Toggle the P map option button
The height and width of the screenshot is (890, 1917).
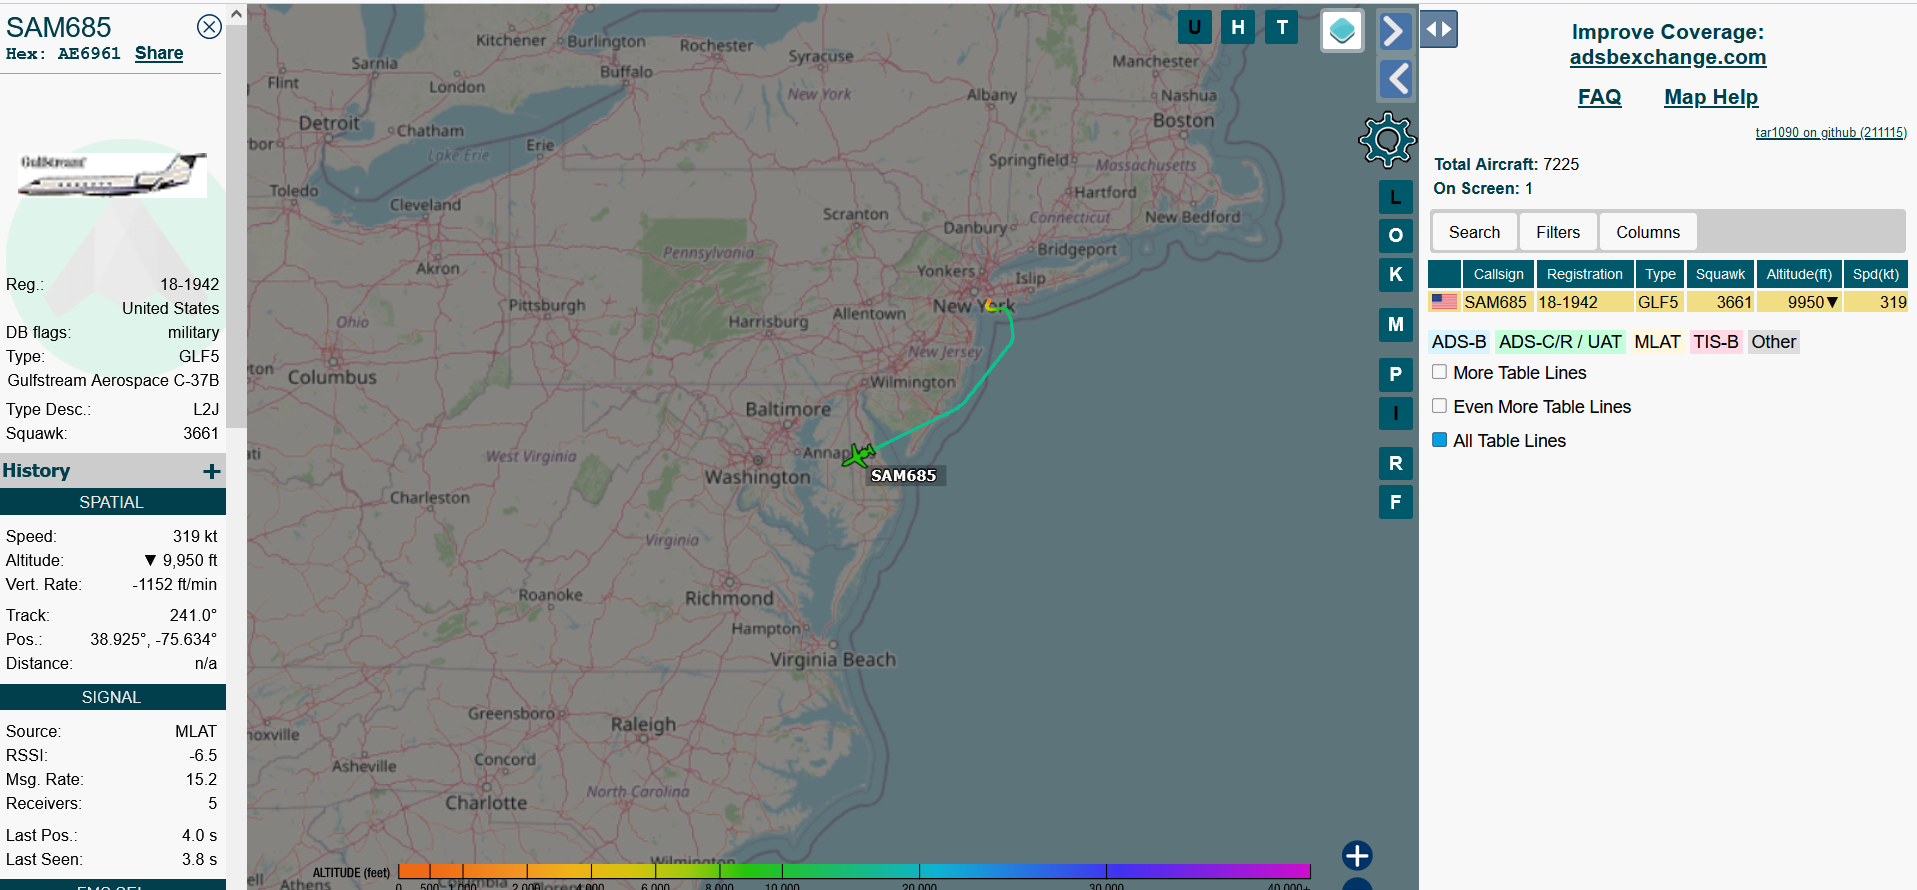point(1396,374)
